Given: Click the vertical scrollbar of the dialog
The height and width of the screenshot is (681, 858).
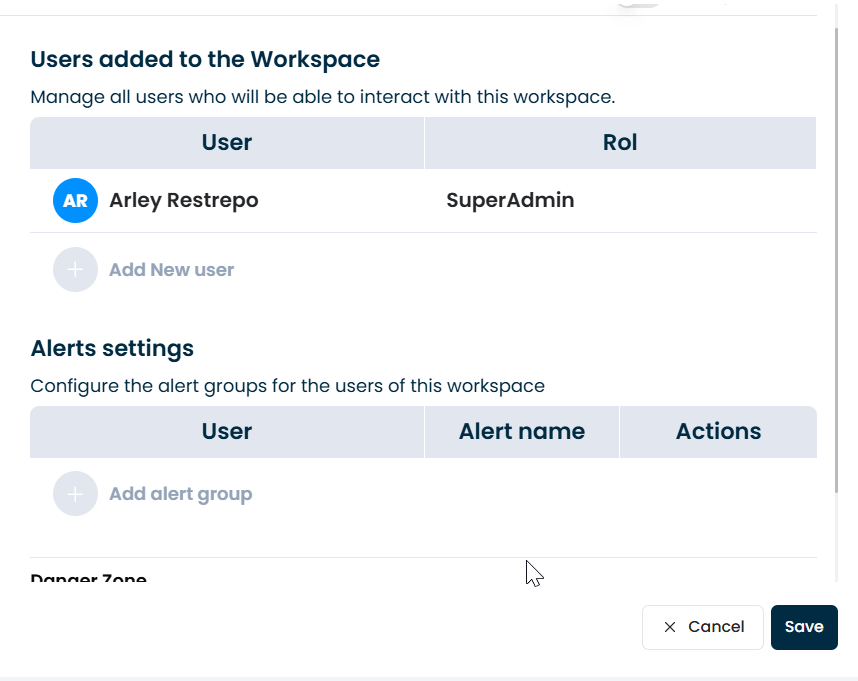Looking at the screenshot, I should coord(837,260).
